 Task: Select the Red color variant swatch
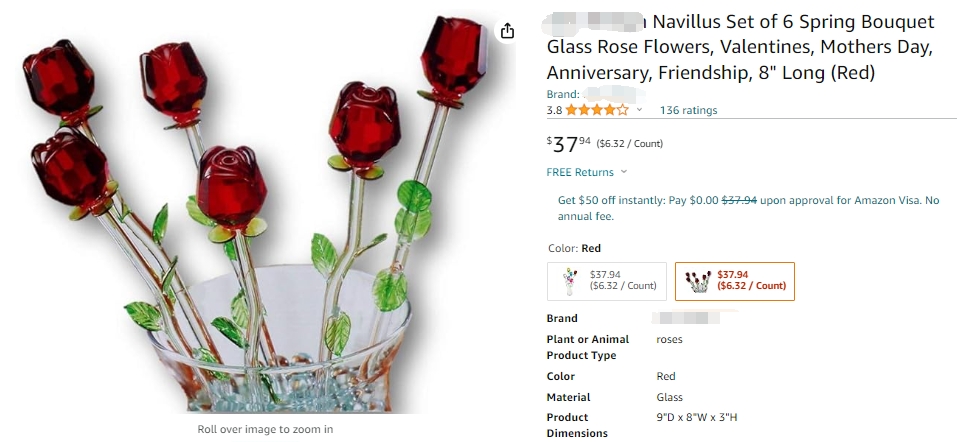point(735,281)
